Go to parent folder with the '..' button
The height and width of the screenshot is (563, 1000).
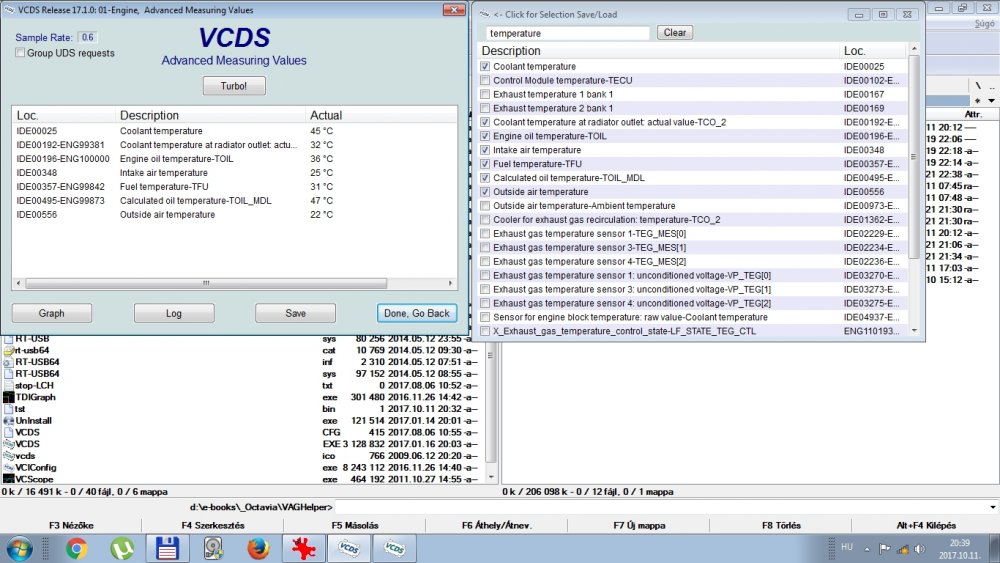(x=992, y=85)
